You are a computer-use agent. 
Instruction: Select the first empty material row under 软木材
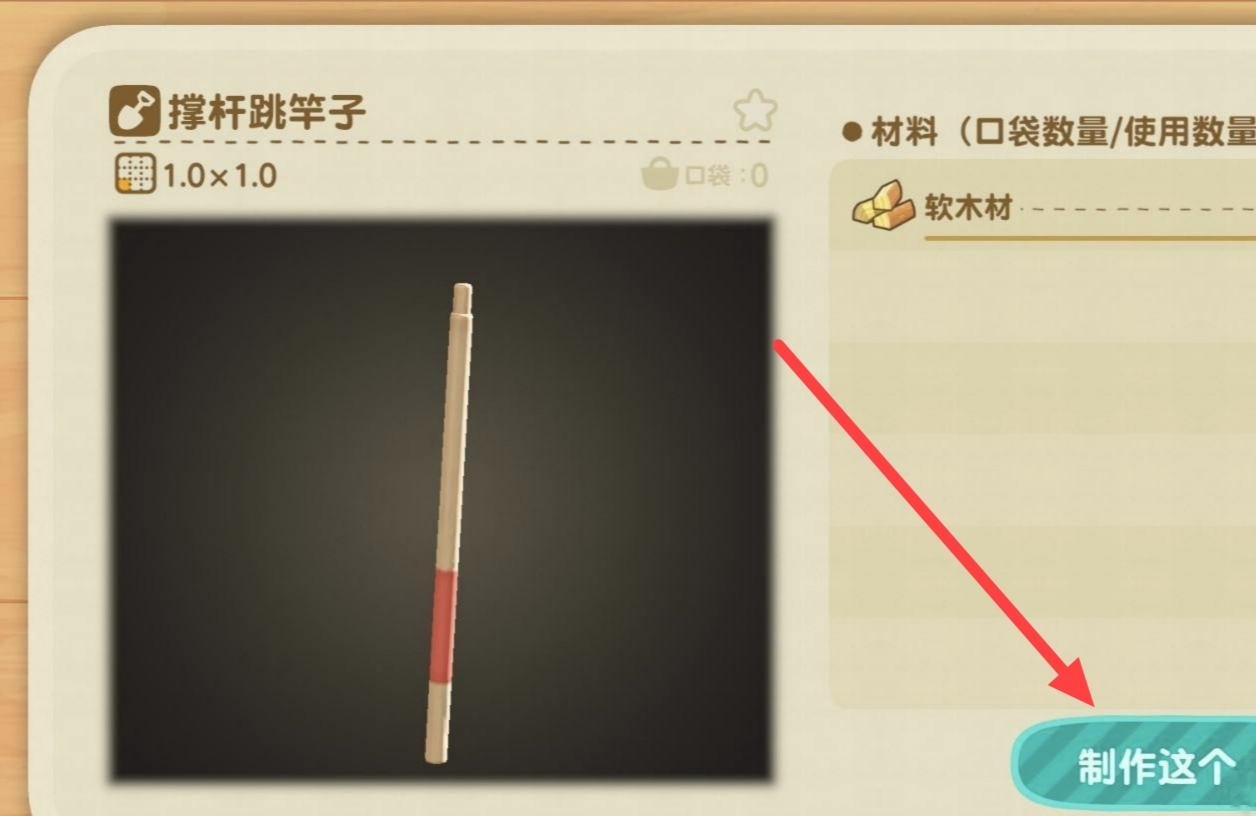point(1043,296)
